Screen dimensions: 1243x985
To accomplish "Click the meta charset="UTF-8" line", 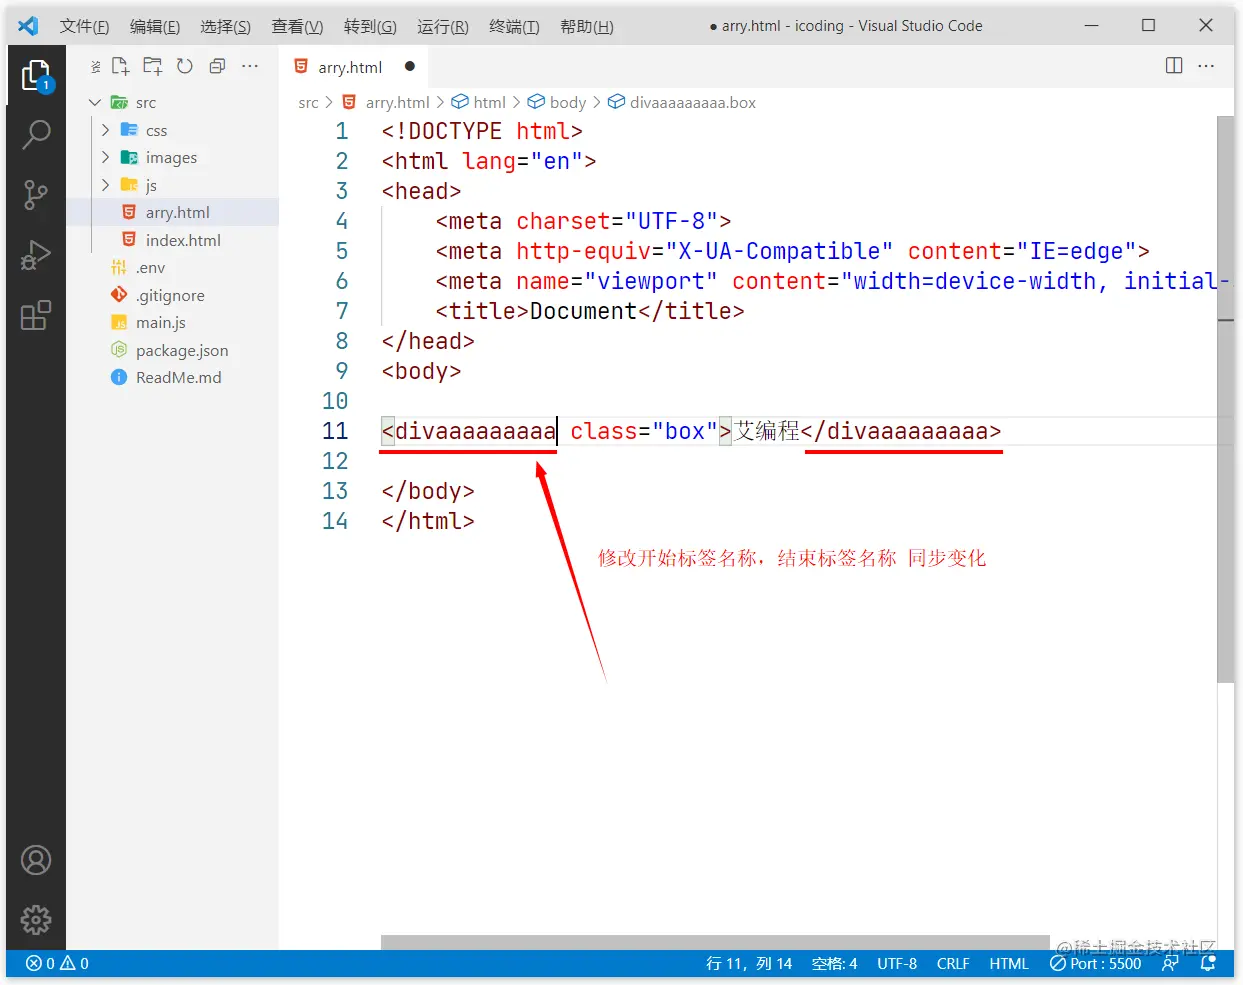I will [583, 221].
